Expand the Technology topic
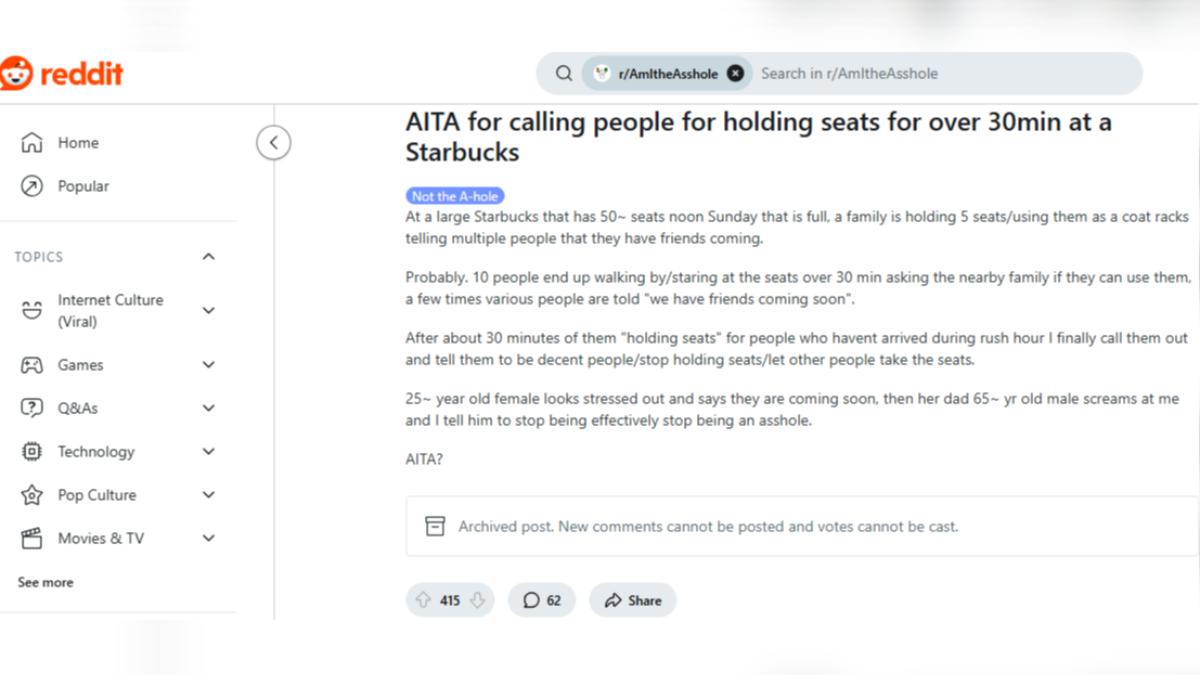1200x675 pixels. pos(209,451)
